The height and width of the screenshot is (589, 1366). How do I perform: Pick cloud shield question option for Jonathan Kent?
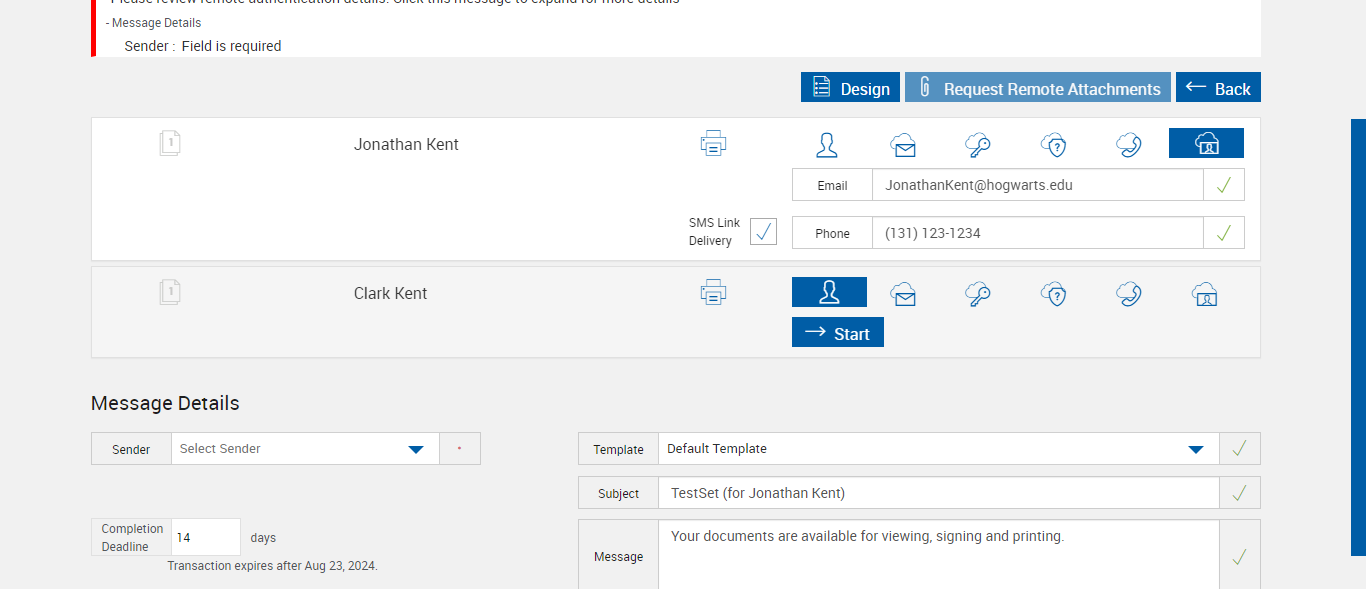pyautogui.click(x=1053, y=145)
